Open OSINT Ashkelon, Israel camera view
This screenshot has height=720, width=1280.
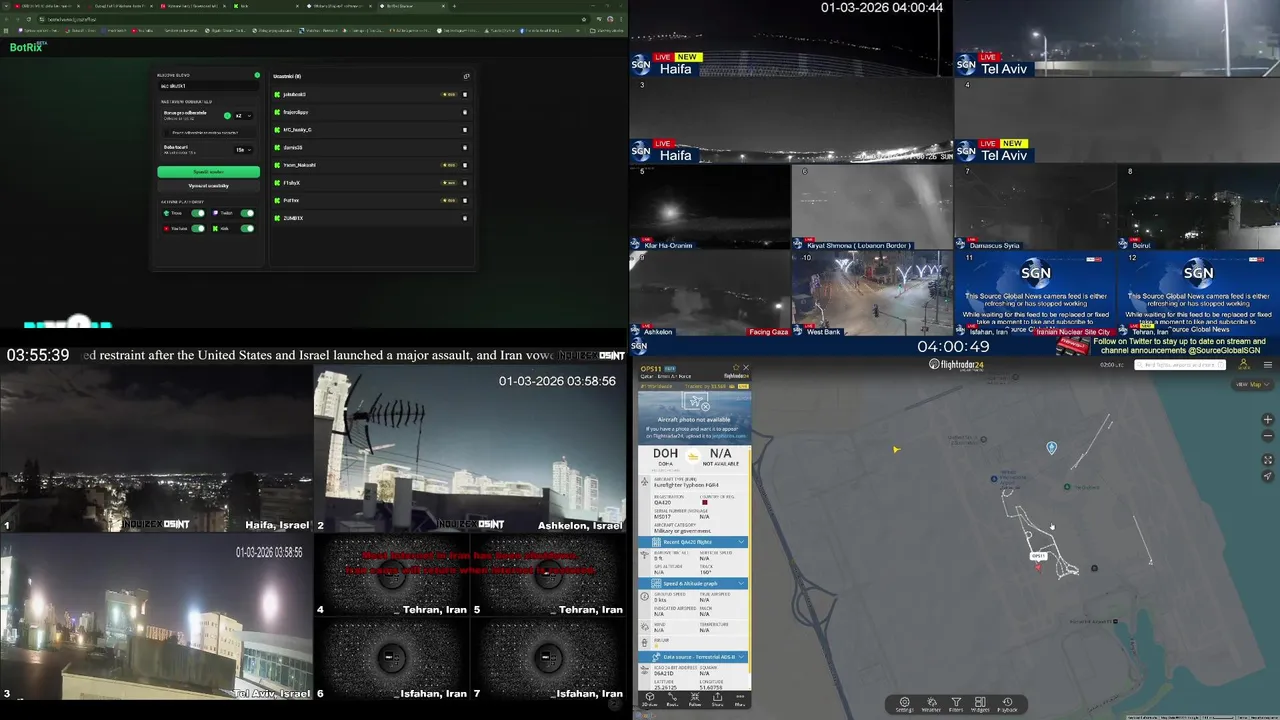coord(470,449)
